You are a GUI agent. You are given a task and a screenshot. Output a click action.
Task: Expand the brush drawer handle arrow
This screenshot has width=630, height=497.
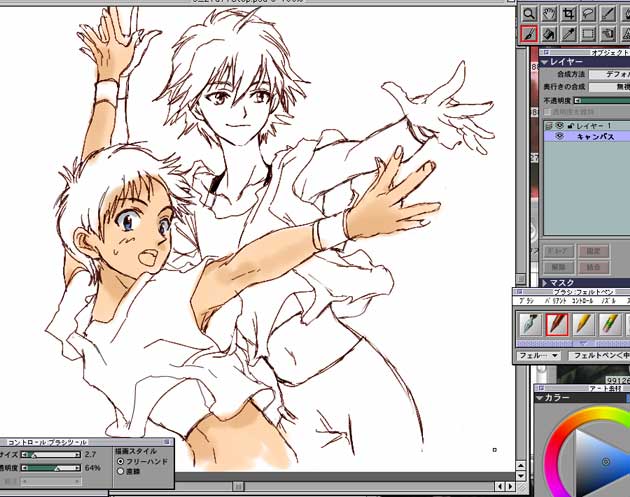point(583,344)
